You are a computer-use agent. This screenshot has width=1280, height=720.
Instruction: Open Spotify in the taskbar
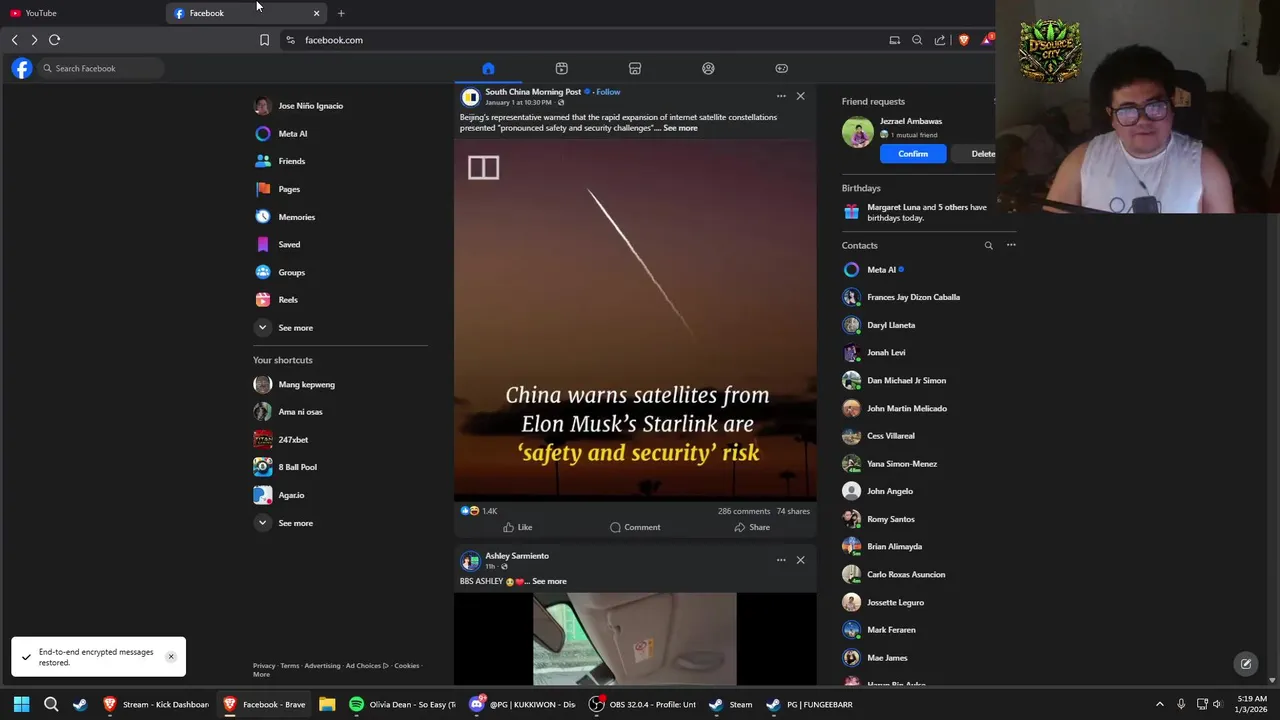[403, 704]
